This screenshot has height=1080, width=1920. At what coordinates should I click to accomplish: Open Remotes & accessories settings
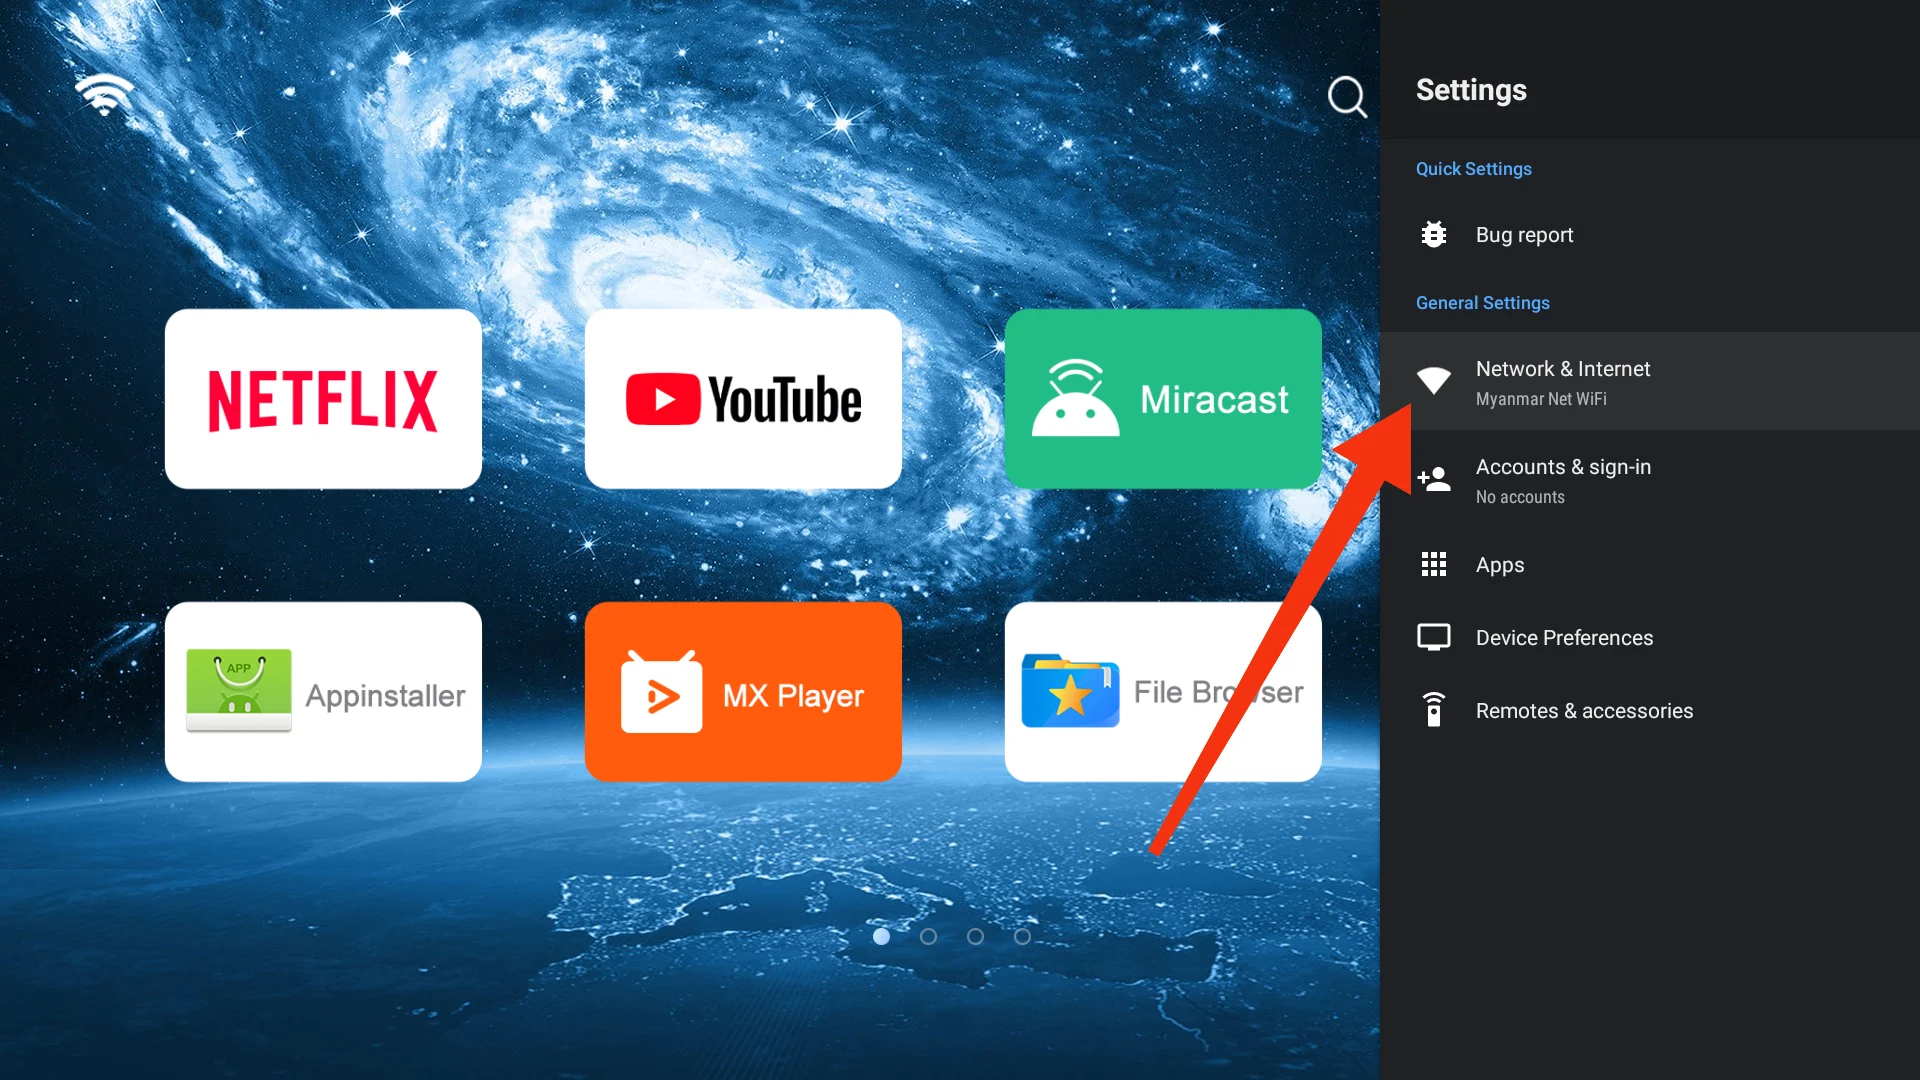point(1585,710)
